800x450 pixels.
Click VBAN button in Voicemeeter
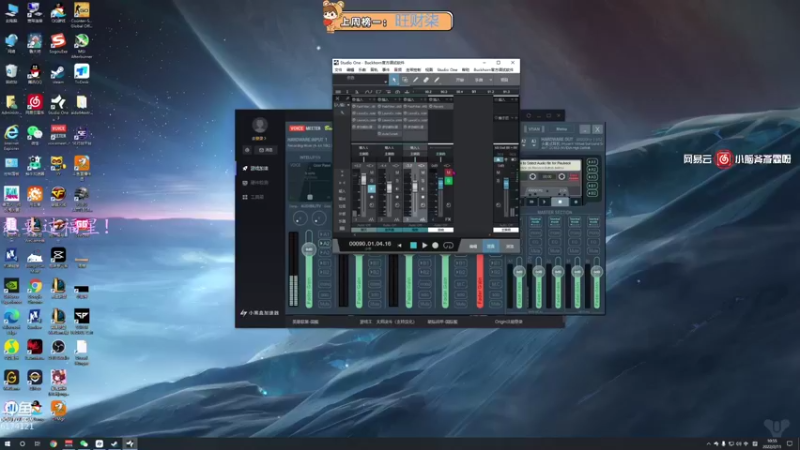[x=534, y=129]
